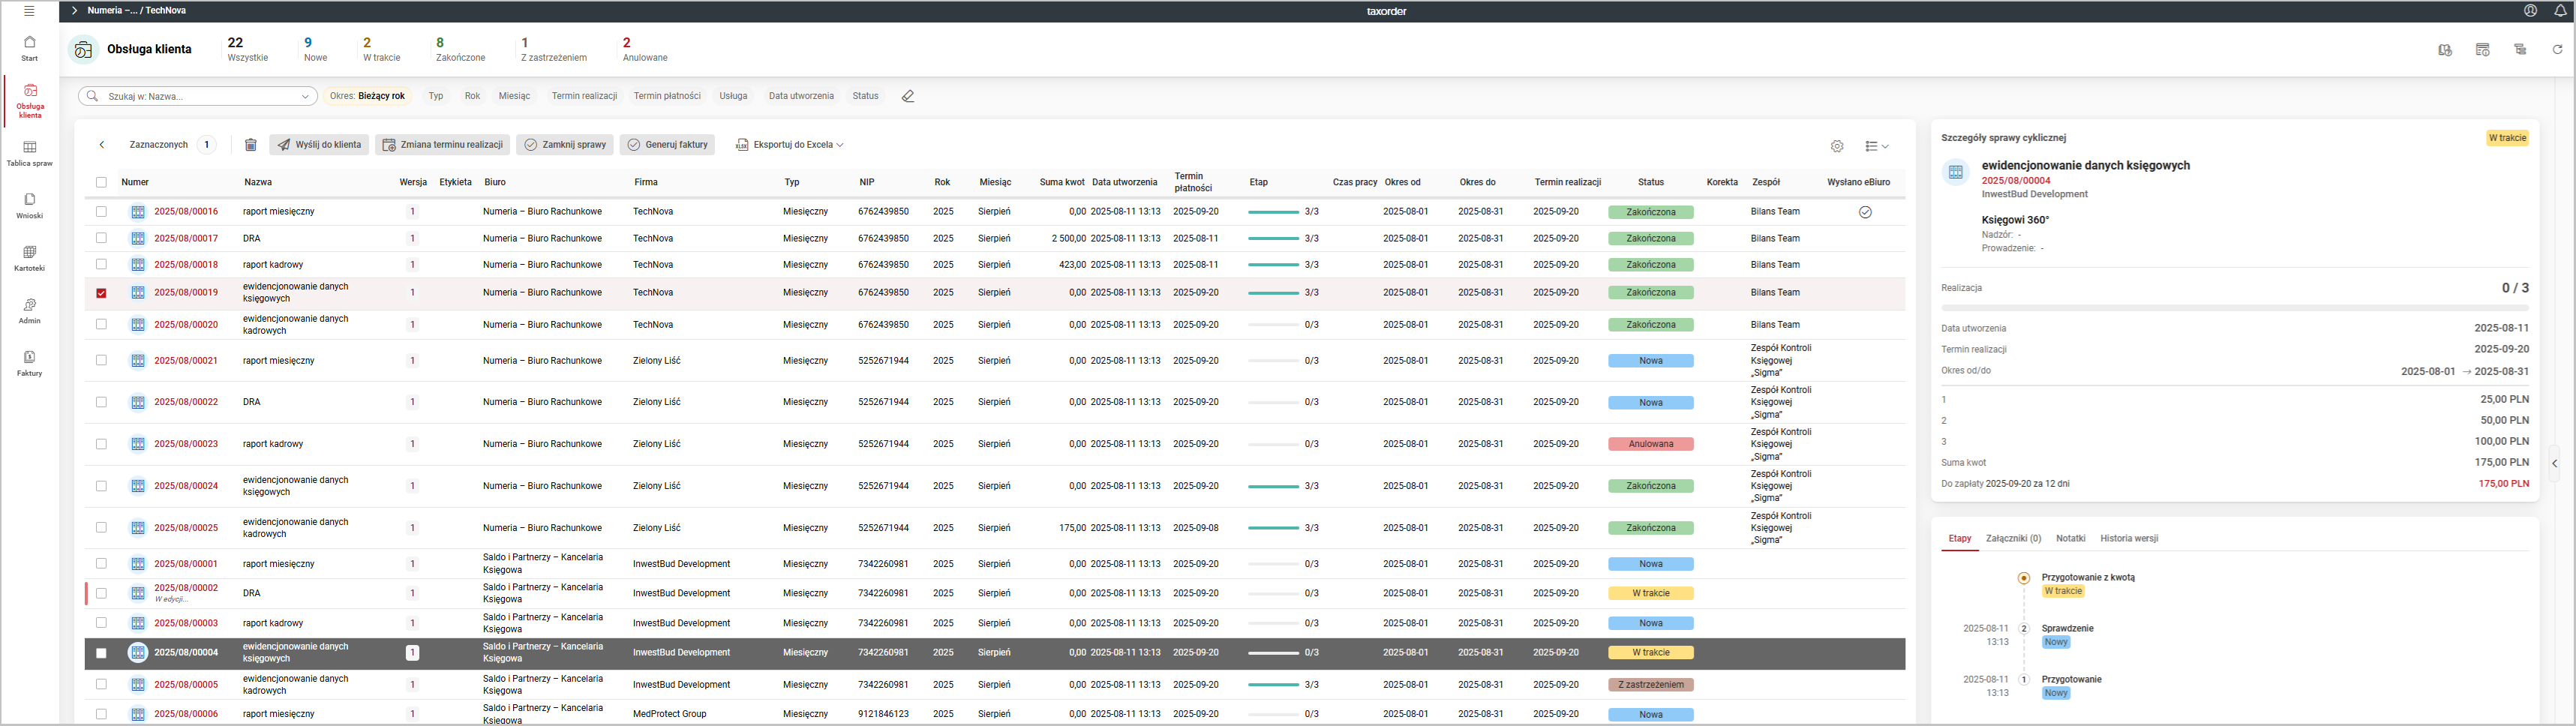
Task: Click the Realizacja progress bar in details
Action: pos(2234,308)
